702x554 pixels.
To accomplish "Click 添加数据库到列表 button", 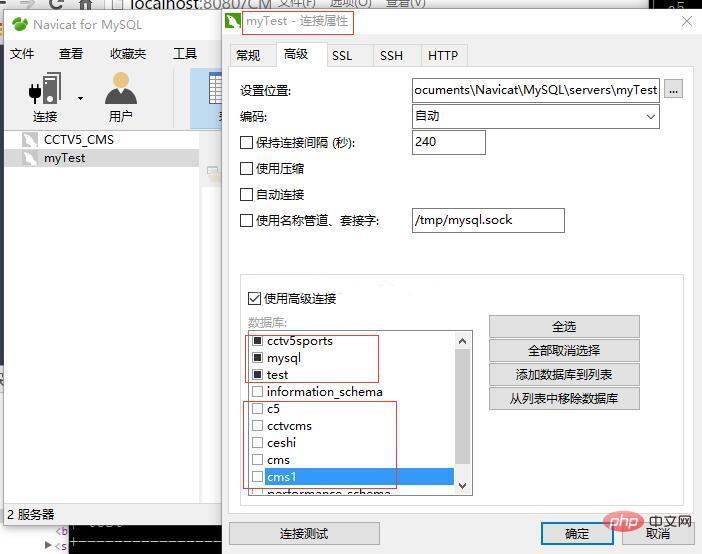I will (x=564, y=374).
